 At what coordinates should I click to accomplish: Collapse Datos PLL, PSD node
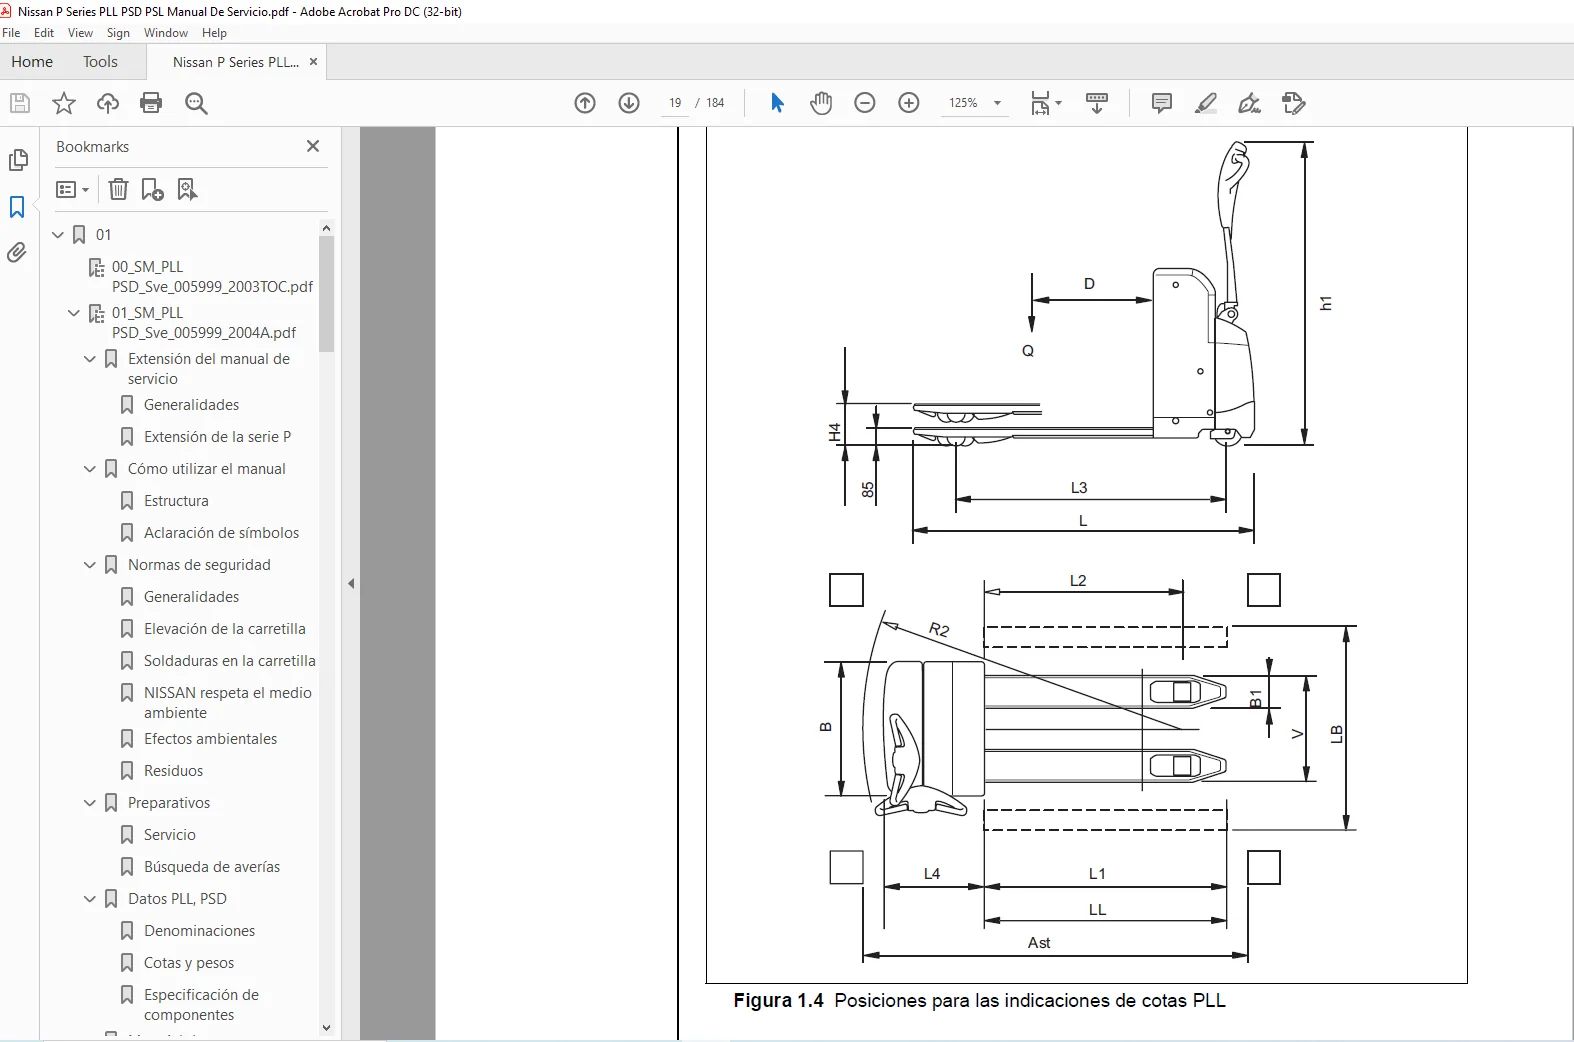(x=90, y=899)
